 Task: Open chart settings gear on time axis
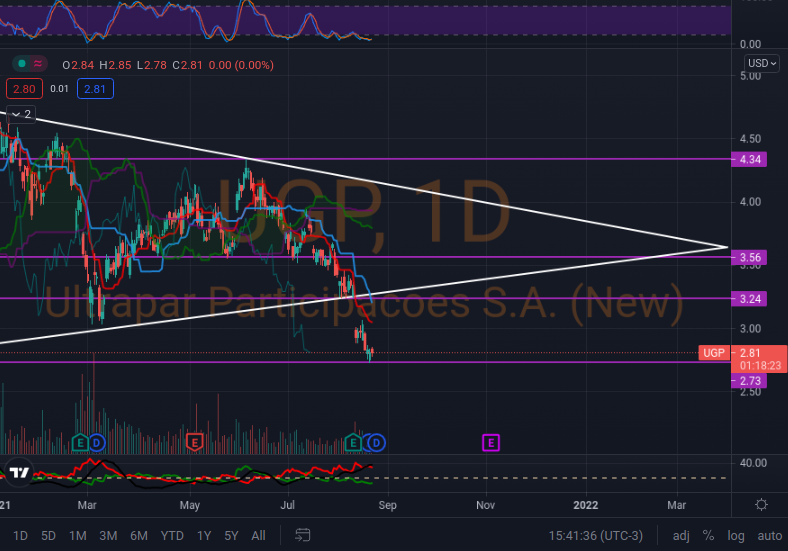[x=761, y=505]
